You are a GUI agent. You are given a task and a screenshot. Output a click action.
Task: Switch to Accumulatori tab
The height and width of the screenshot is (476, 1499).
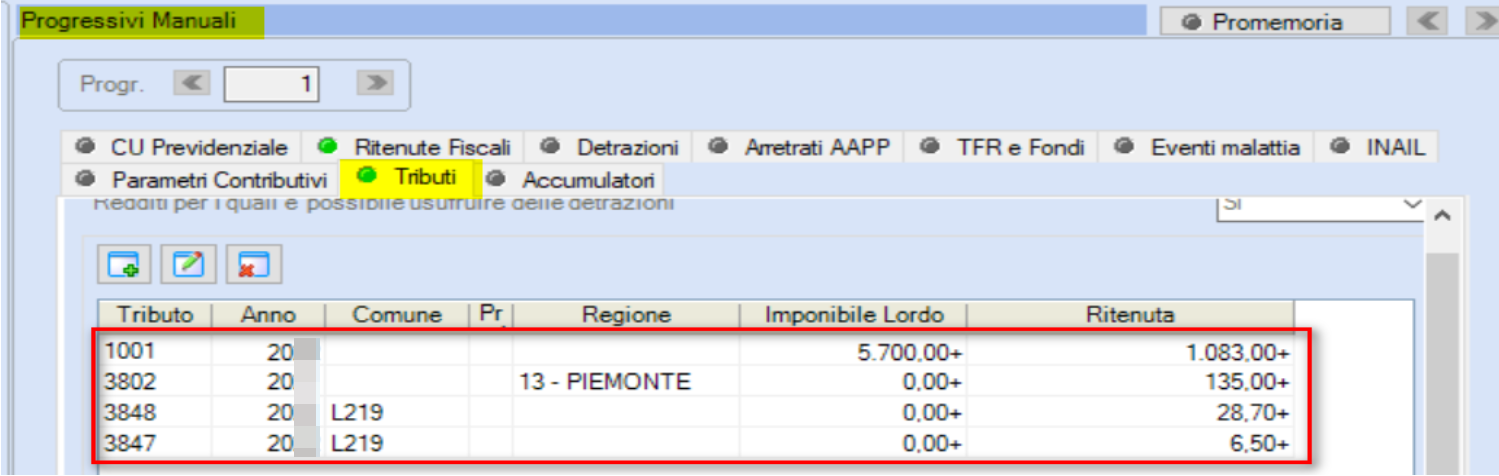574,180
